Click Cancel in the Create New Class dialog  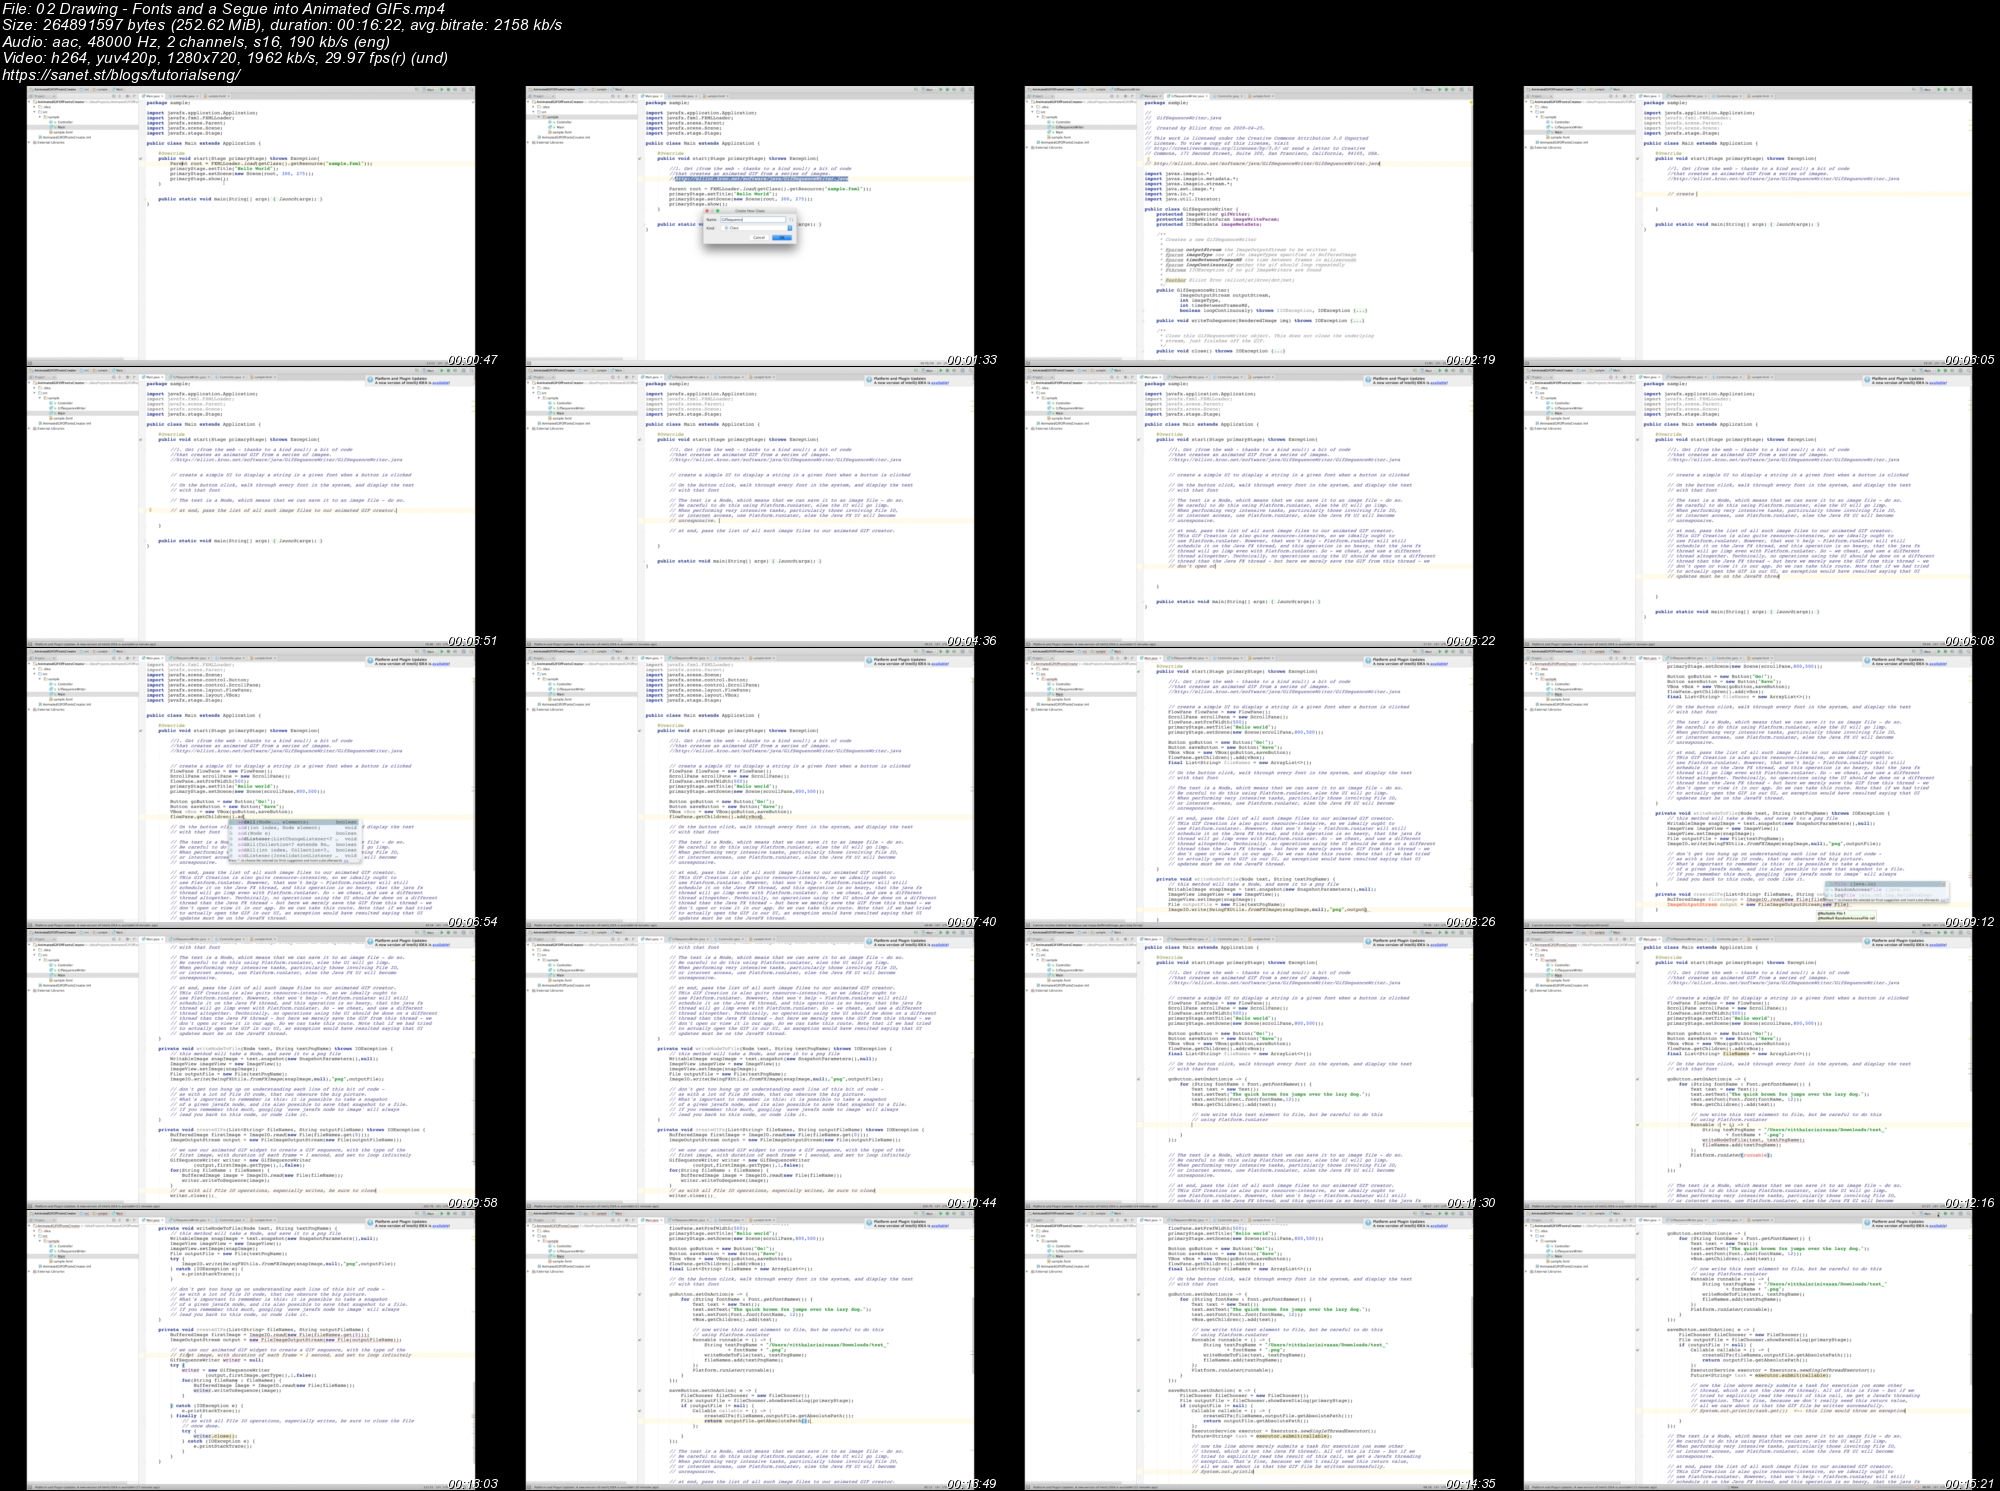point(759,237)
